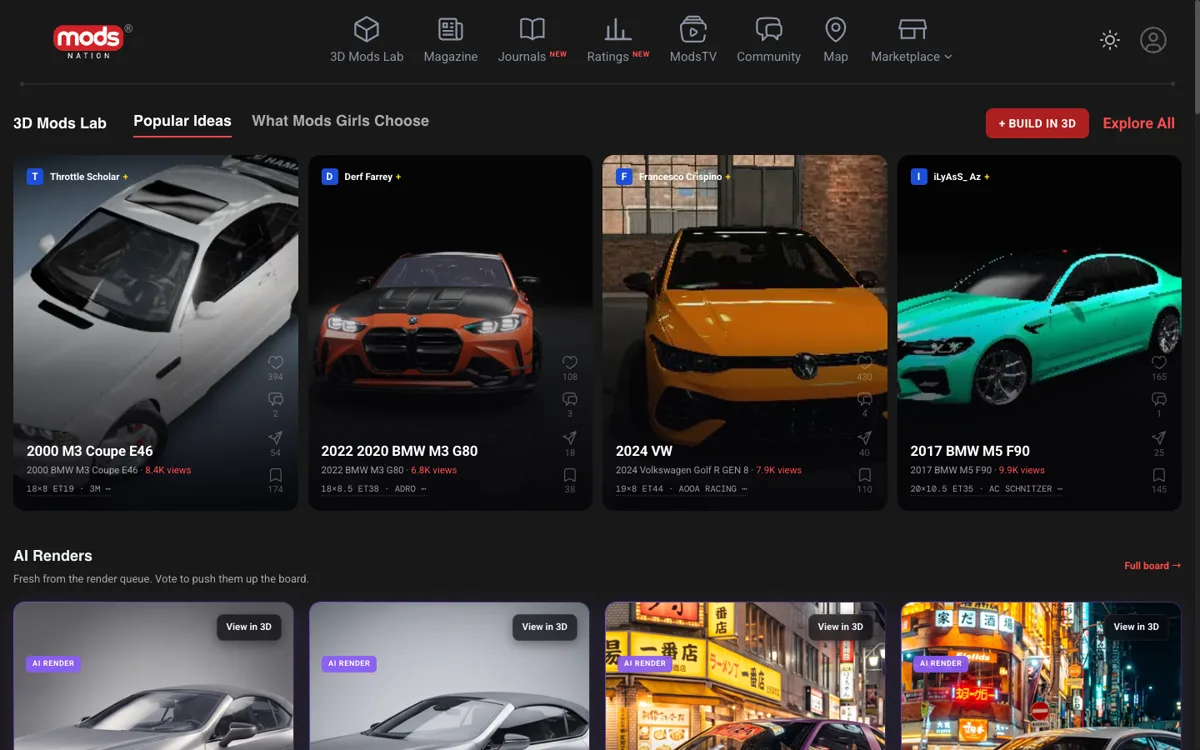This screenshot has width=1200, height=750.
Task: Click the 20×10.5 ET35 · AC SCHNITZER spec
Action: (986, 489)
